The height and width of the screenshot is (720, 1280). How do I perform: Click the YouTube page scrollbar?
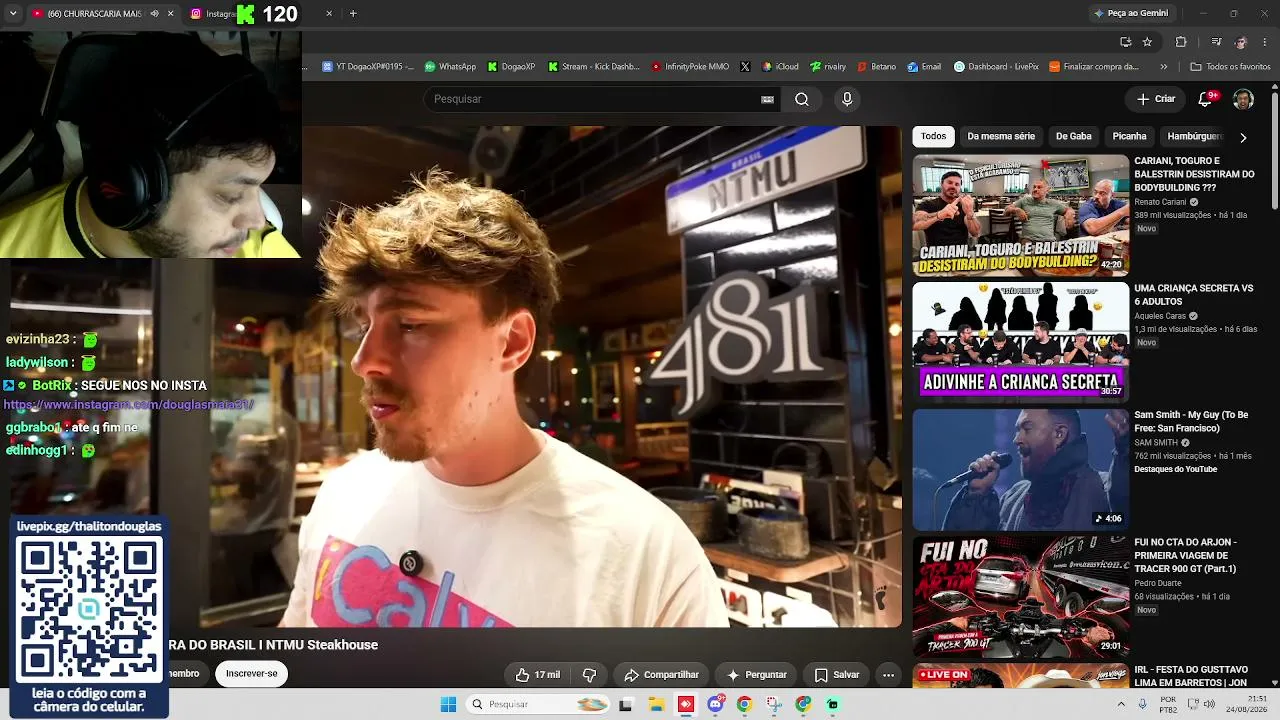1275,150
